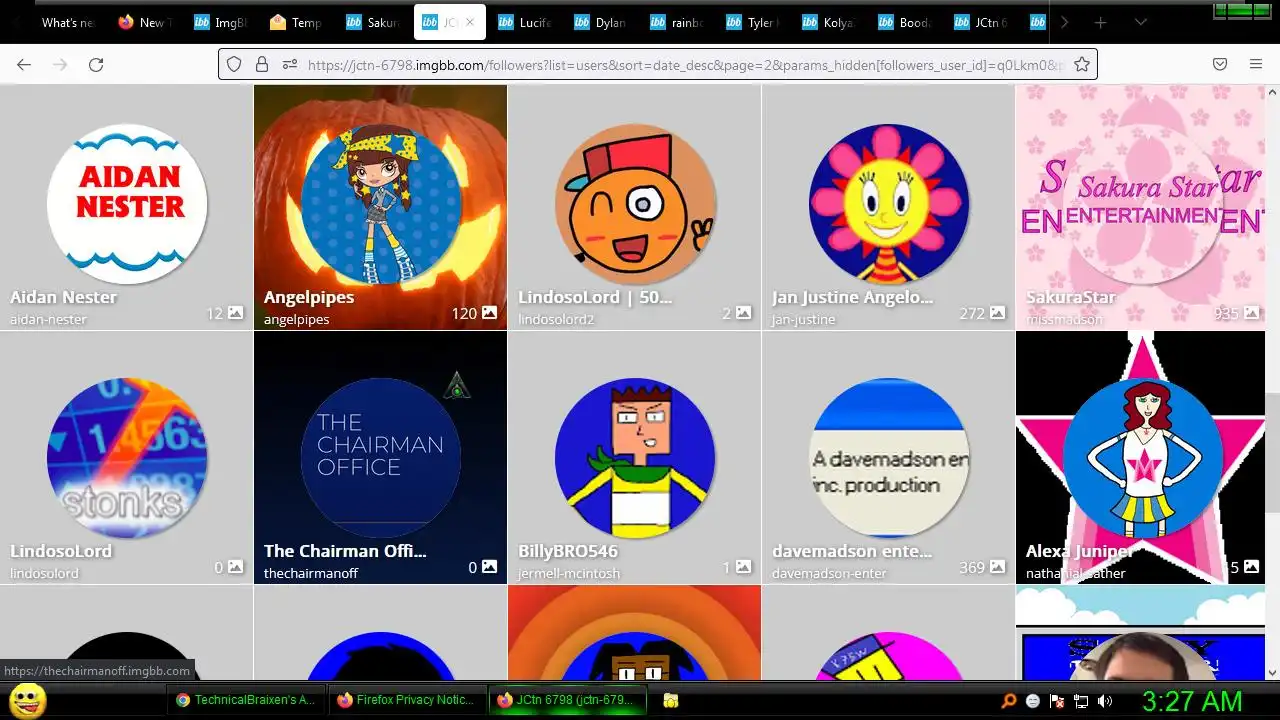This screenshot has width=1280, height=720.
Task: Open davemadson ente... name link
Action: (852, 551)
